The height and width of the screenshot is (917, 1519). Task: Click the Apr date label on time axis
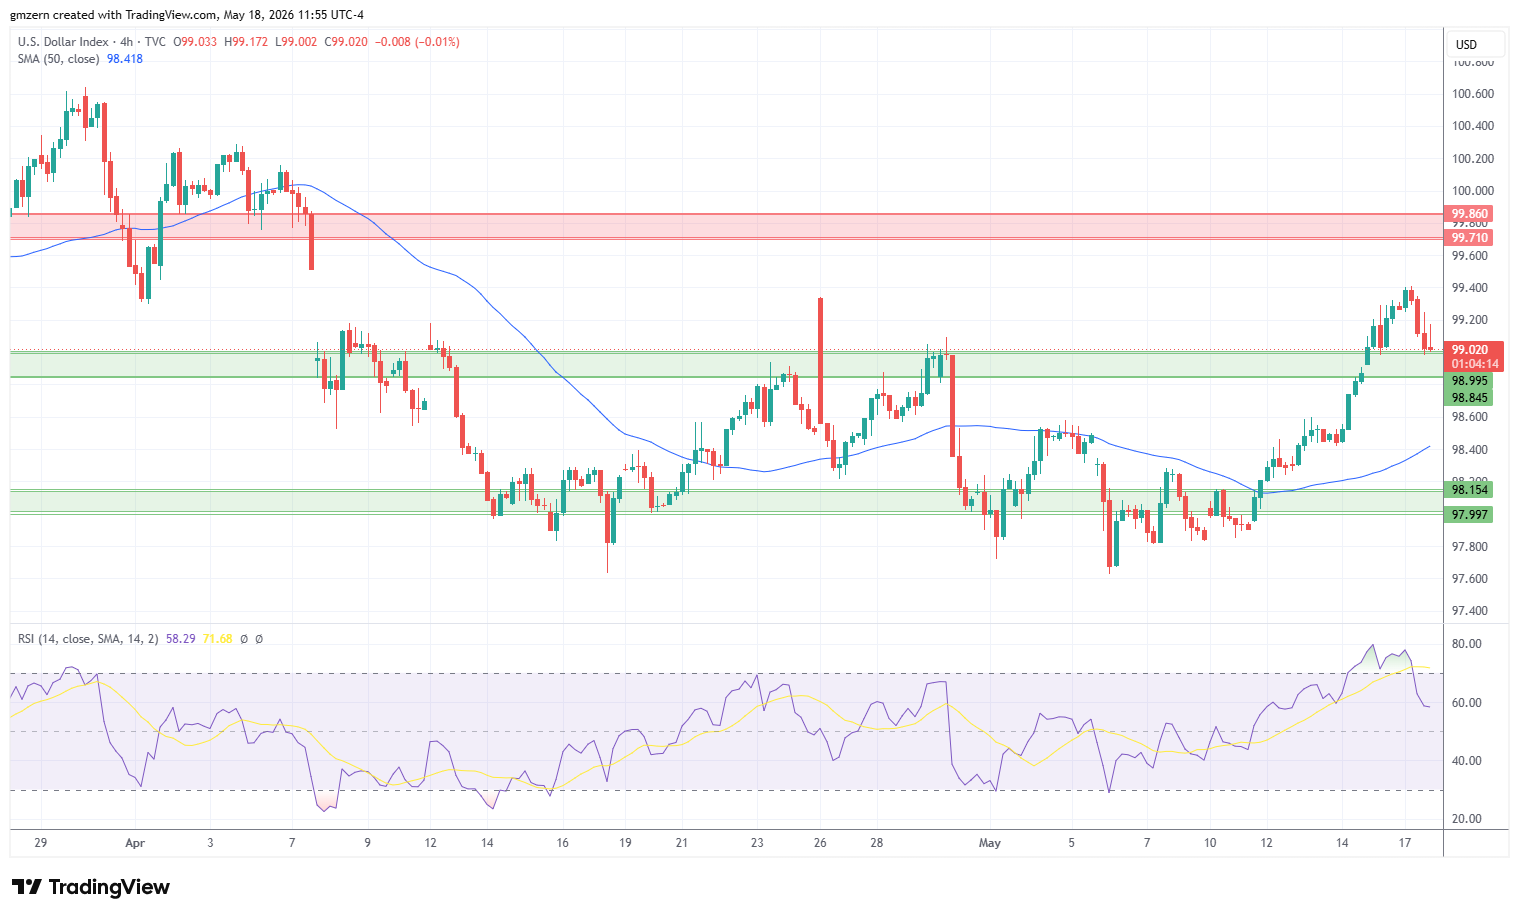(135, 843)
